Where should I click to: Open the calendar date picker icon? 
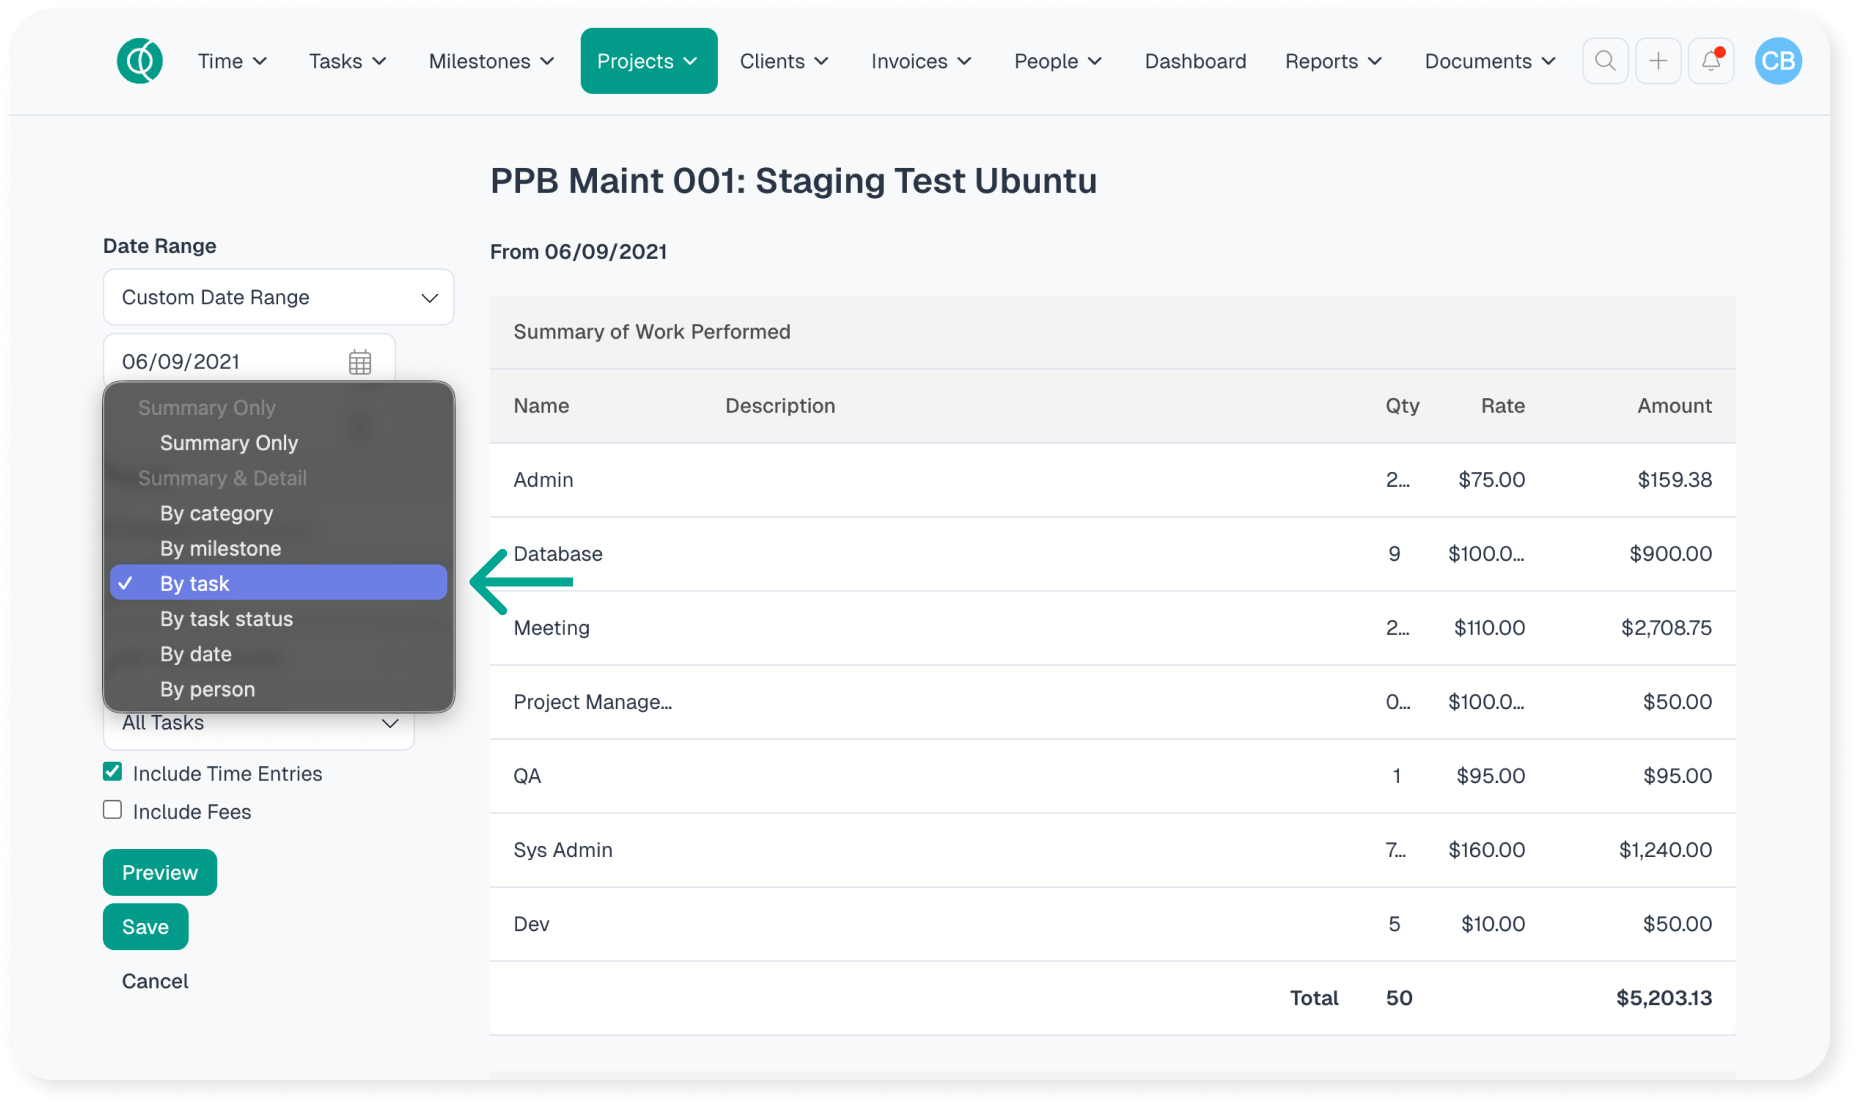[x=360, y=362]
